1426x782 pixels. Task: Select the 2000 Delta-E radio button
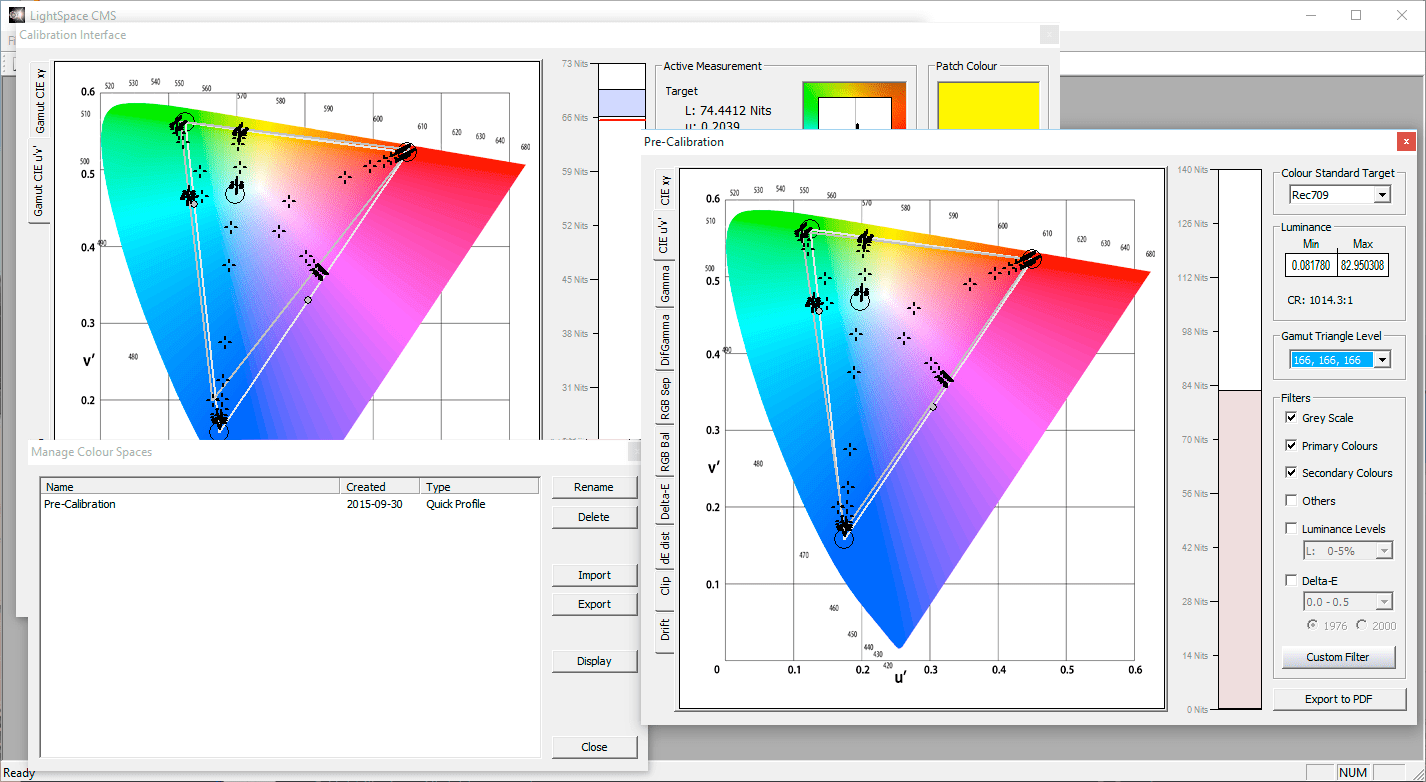pyautogui.click(x=1361, y=625)
